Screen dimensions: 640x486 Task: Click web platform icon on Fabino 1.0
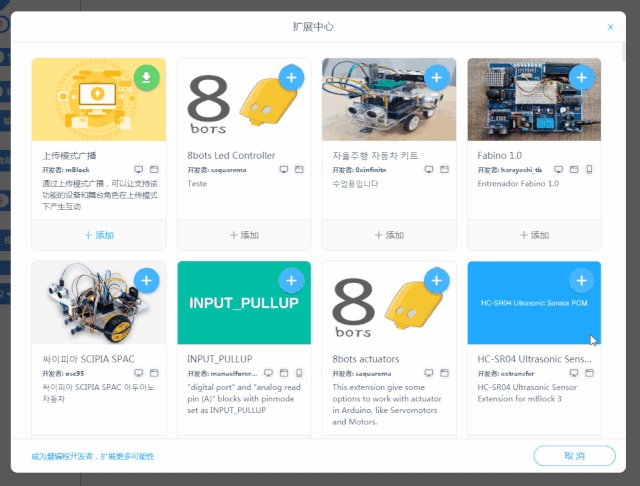574,169
